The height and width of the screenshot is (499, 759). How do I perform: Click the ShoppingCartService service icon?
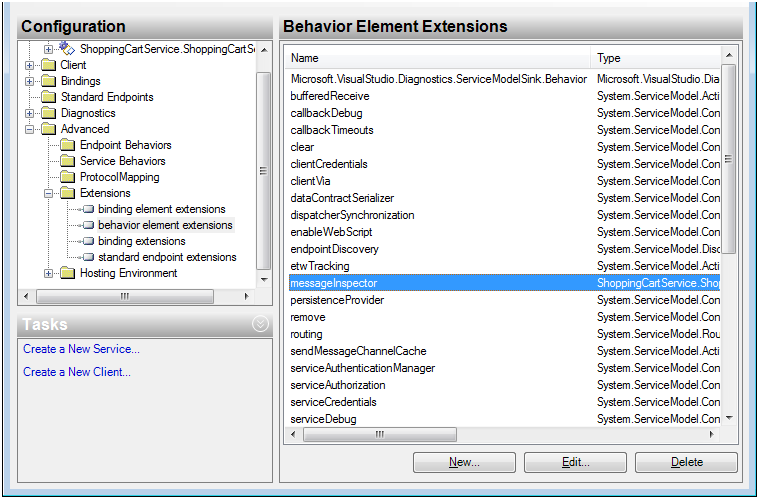pyautogui.click(x=67, y=48)
